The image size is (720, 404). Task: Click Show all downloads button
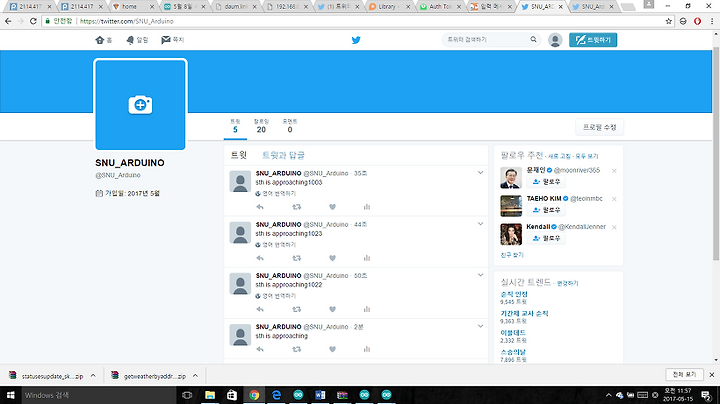click(x=684, y=375)
